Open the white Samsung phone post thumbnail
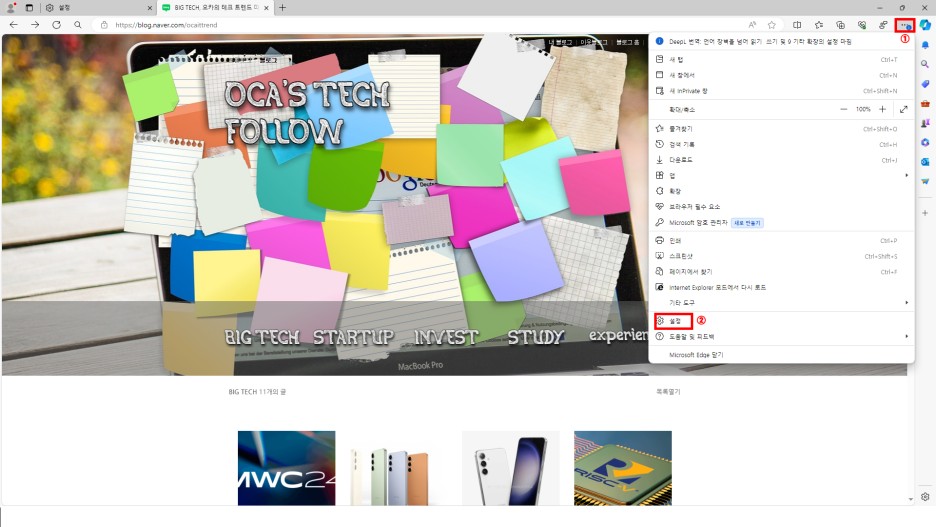 (x=511, y=468)
